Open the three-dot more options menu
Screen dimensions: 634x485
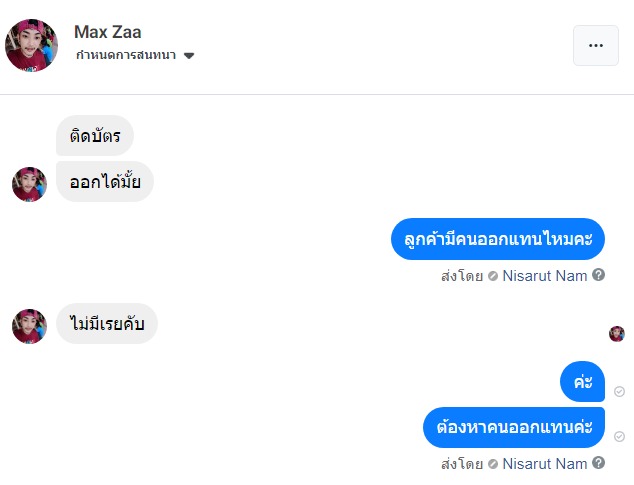595,45
